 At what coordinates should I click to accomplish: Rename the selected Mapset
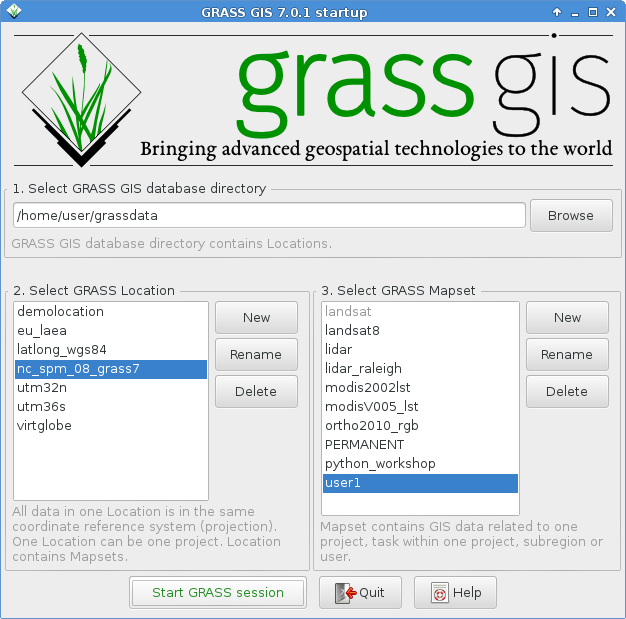click(567, 354)
